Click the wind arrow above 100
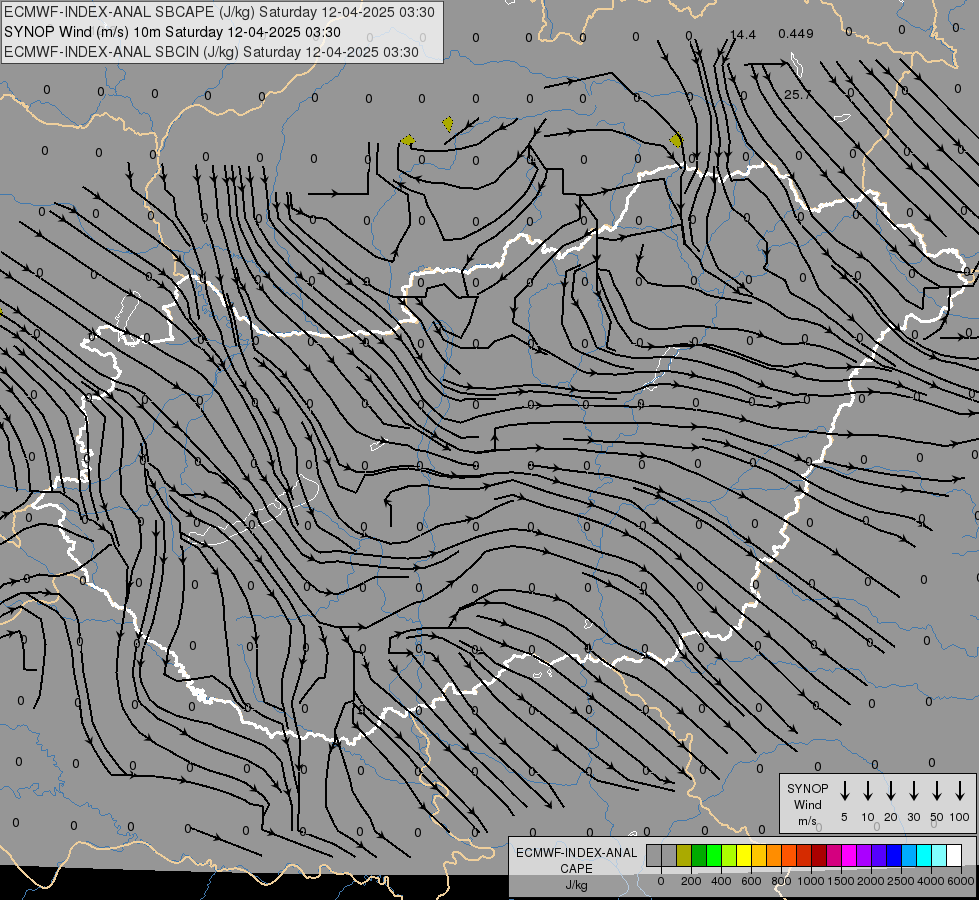The height and width of the screenshot is (900, 979). (960, 791)
